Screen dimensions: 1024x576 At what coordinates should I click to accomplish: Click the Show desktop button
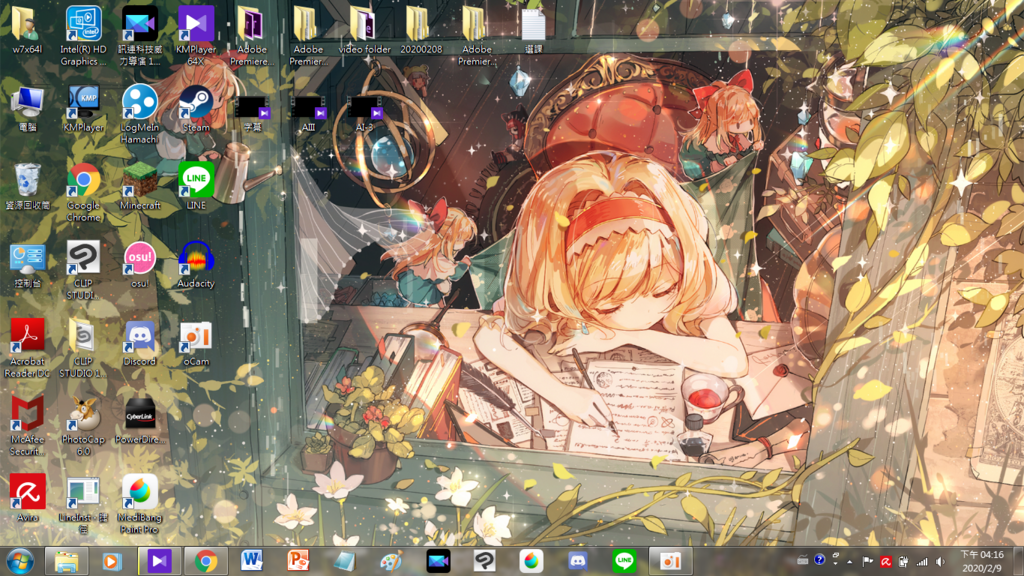pyautogui.click(x=1018, y=562)
